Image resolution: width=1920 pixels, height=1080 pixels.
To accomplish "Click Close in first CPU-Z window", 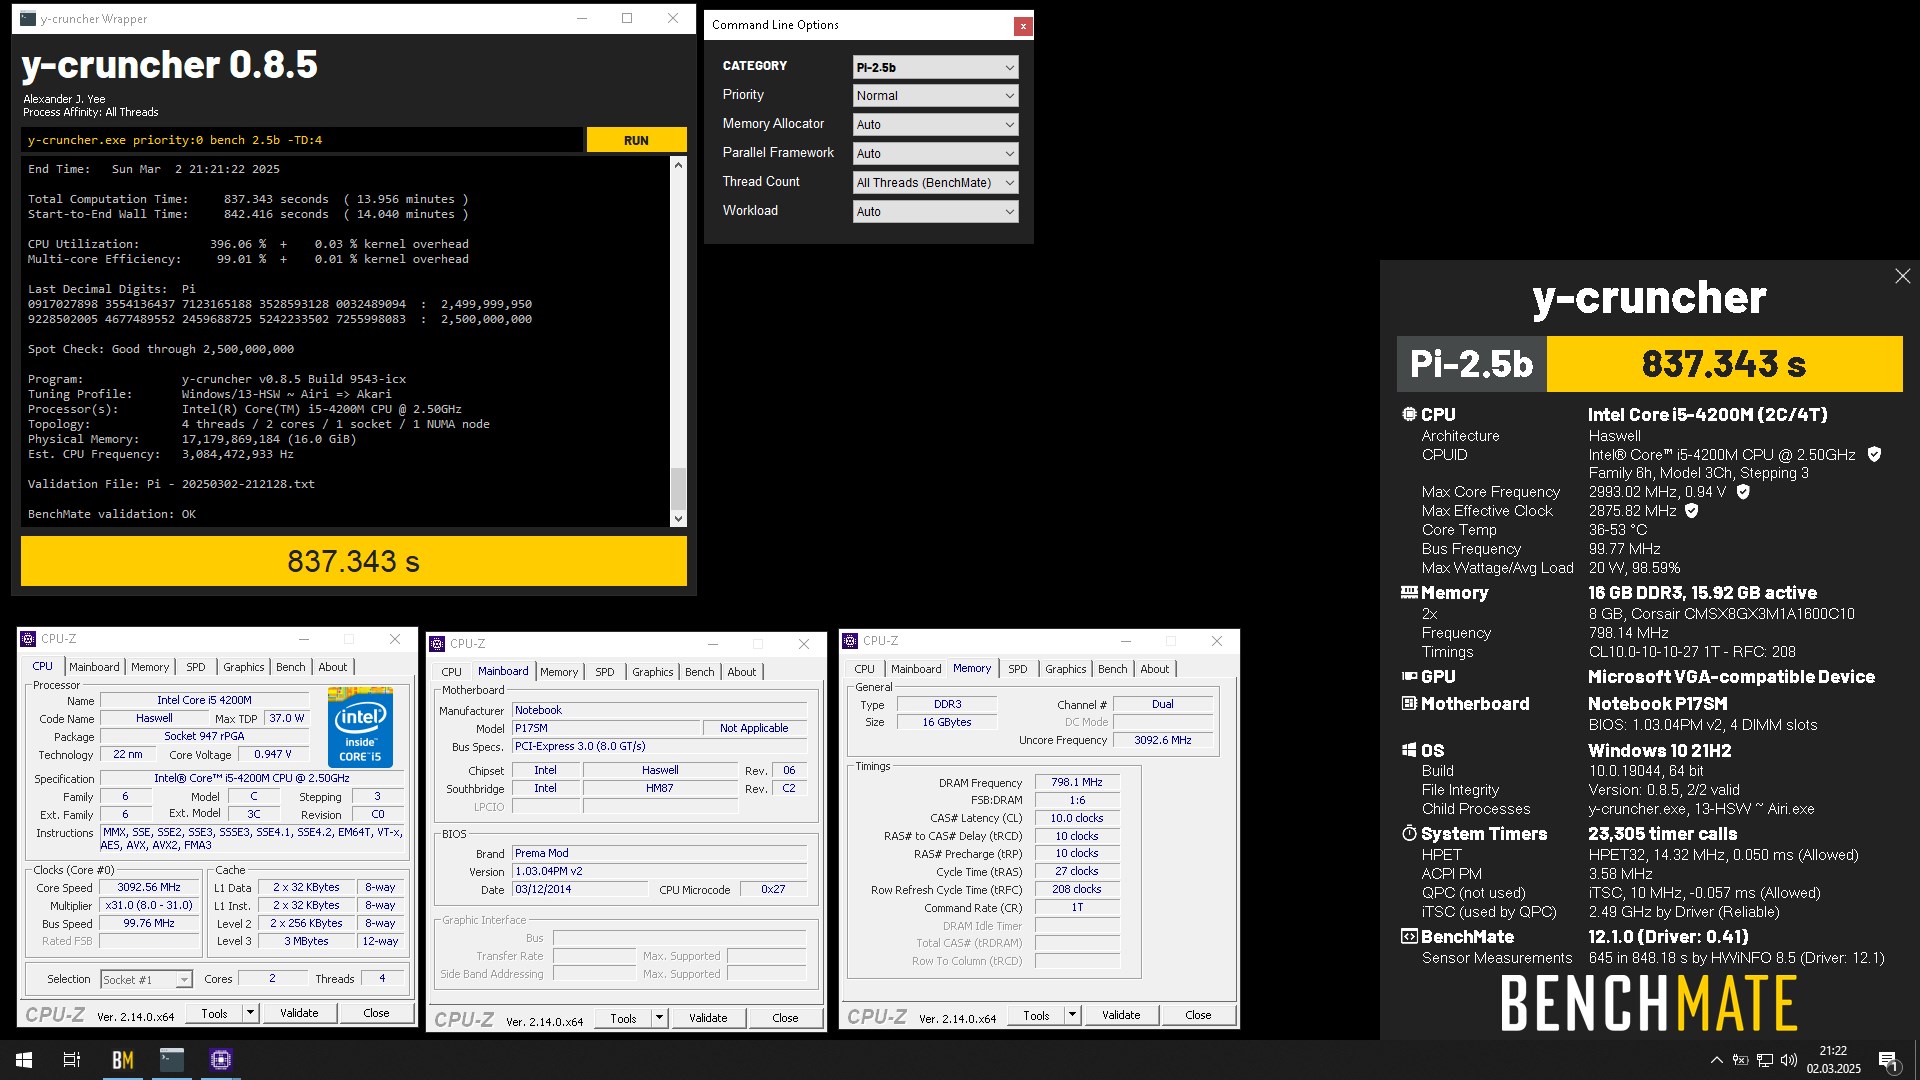I will (376, 1013).
